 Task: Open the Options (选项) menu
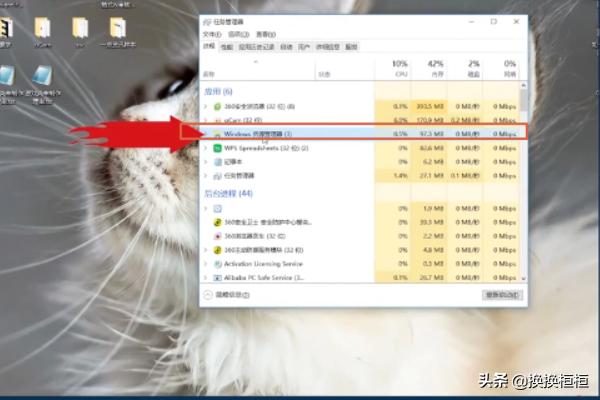(x=238, y=34)
